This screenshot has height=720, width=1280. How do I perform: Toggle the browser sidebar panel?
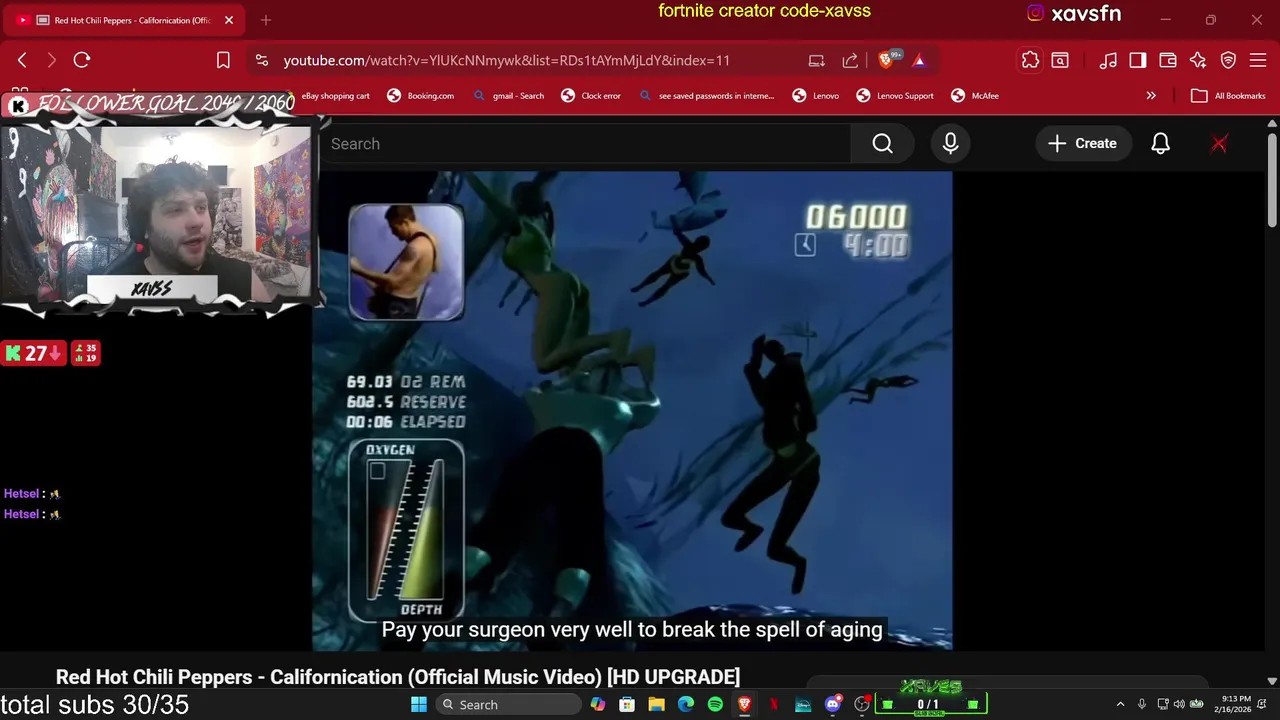click(x=1138, y=60)
